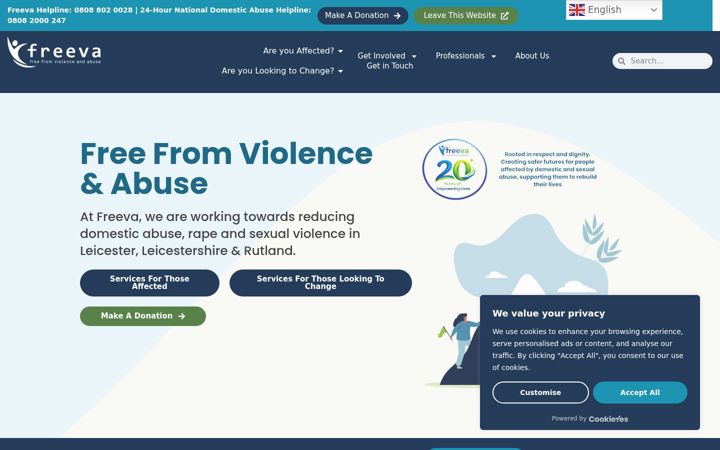This screenshot has height=450, width=720.
Task: Click Accept All cookies button
Action: [640, 393]
